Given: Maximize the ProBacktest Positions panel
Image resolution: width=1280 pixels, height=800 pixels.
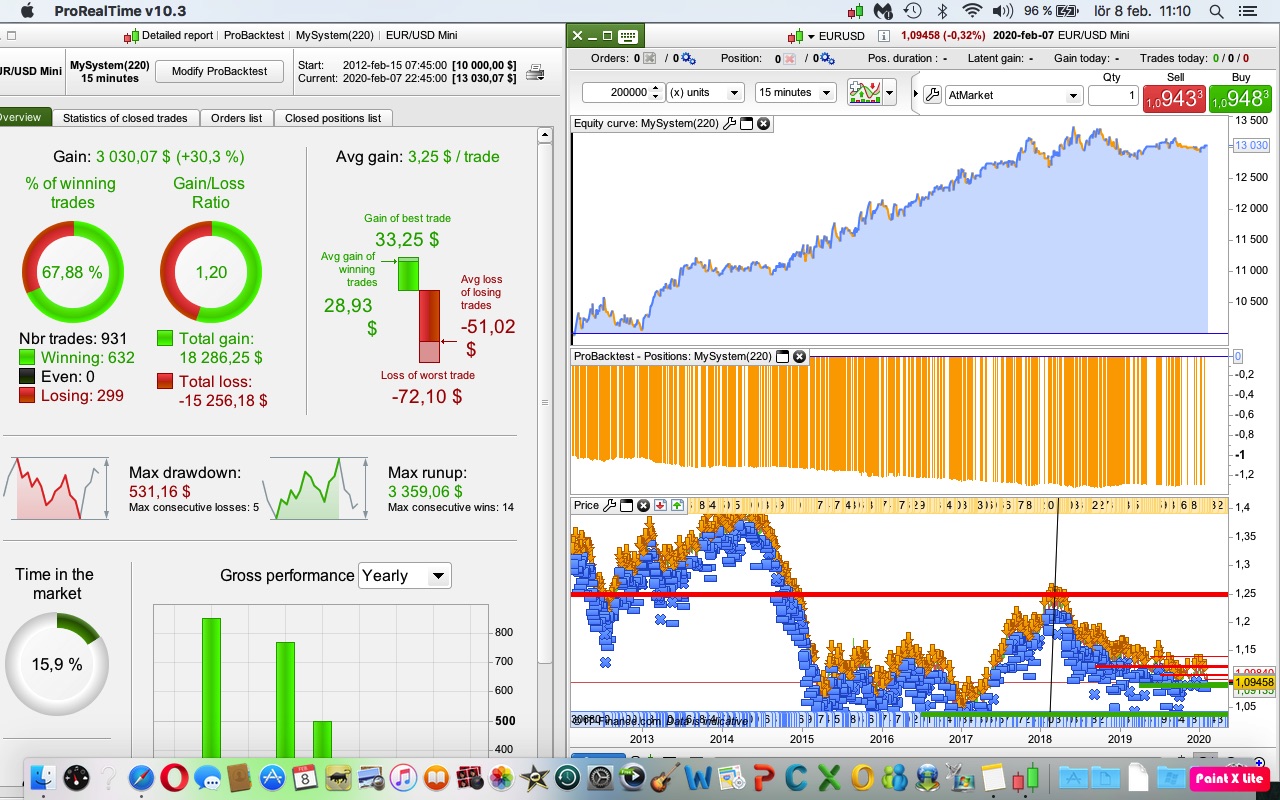Looking at the screenshot, I should pos(783,356).
